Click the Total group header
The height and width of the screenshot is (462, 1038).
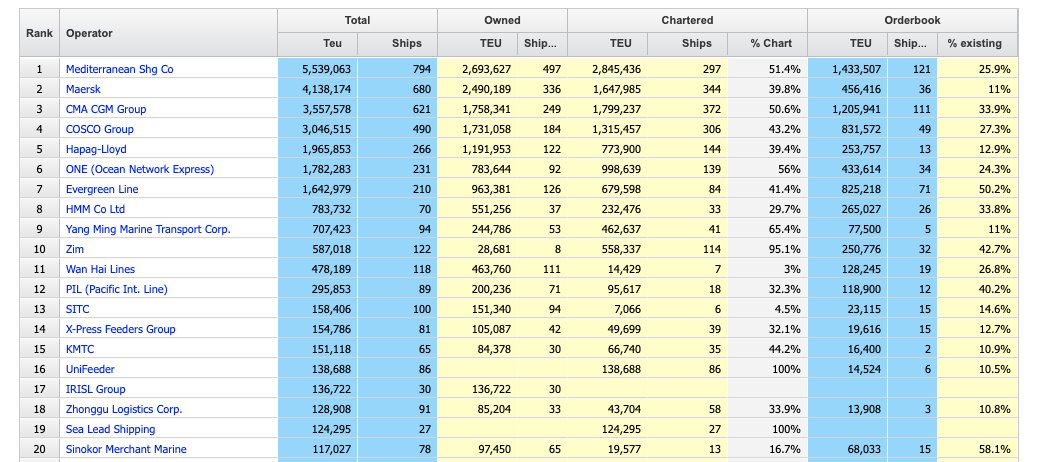click(x=357, y=21)
